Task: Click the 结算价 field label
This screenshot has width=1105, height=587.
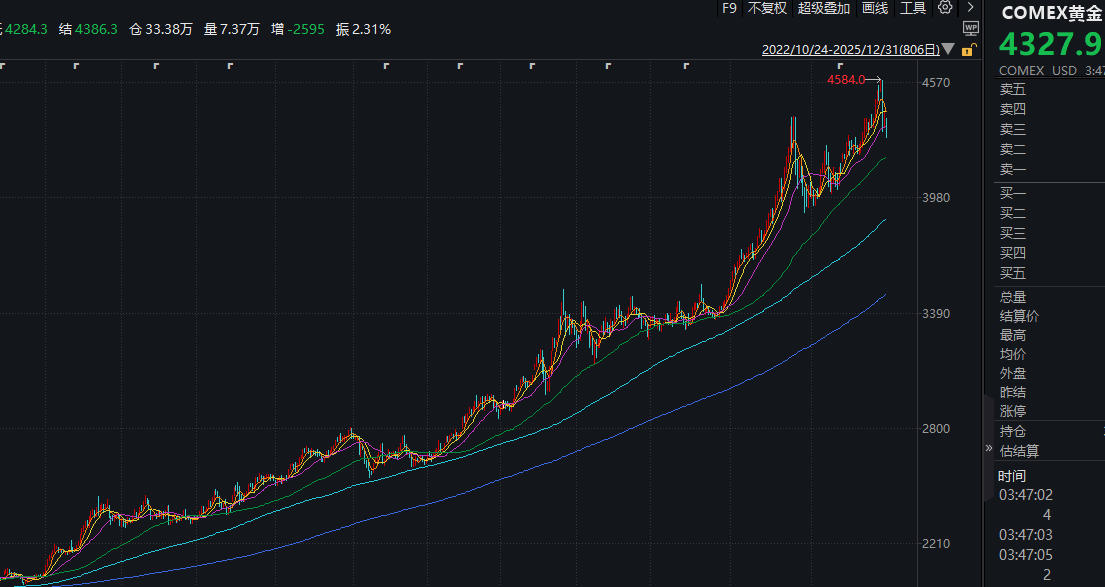Action: 1019,316
